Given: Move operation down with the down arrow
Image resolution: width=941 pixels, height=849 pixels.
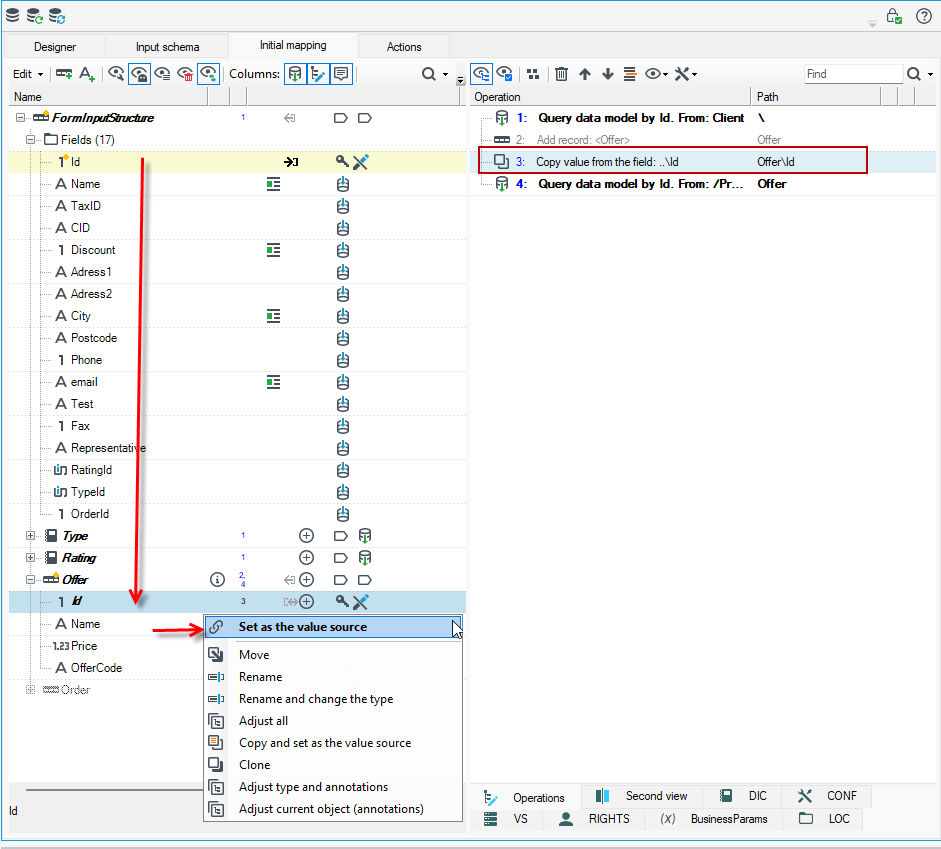Looking at the screenshot, I should [607, 74].
